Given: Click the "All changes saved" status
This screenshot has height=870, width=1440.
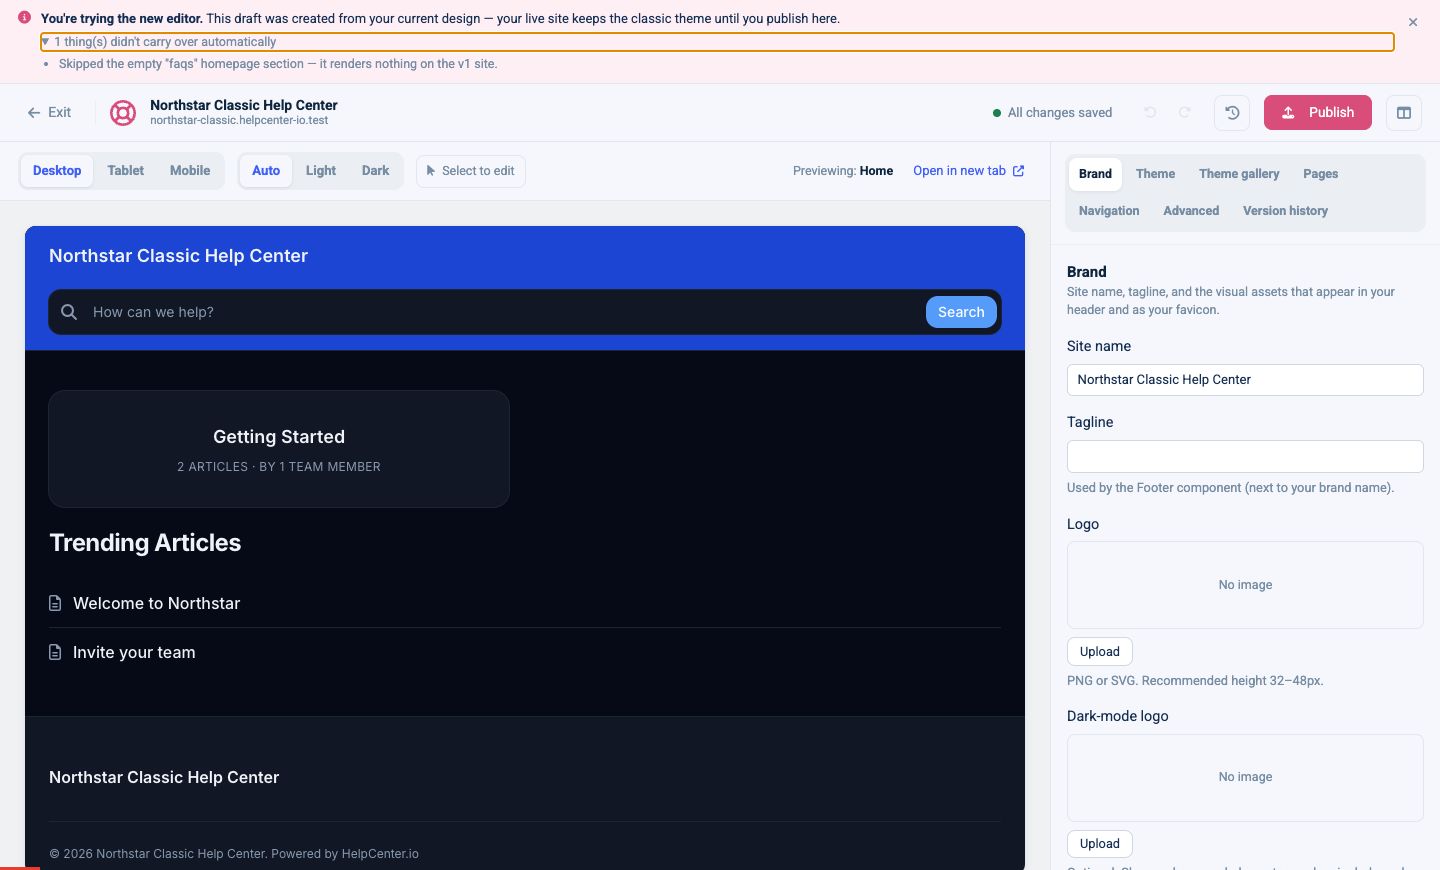Looking at the screenshot, I should coord(1052,113).
